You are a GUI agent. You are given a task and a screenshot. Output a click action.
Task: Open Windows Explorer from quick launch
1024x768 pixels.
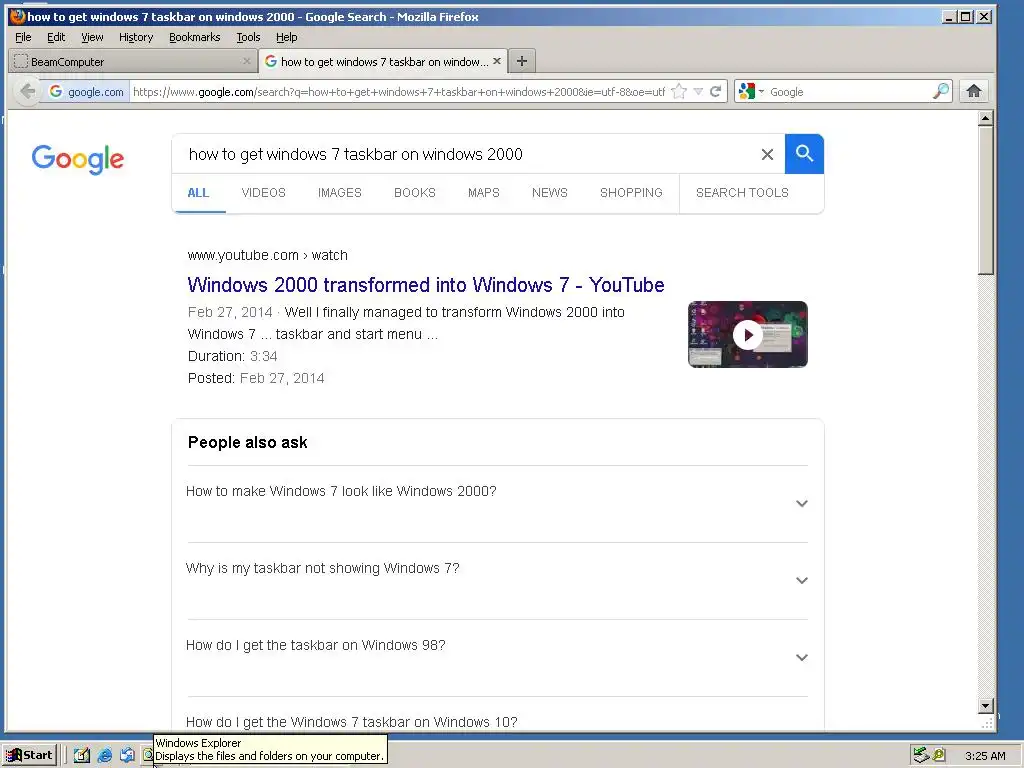click(x=148, y=755)
